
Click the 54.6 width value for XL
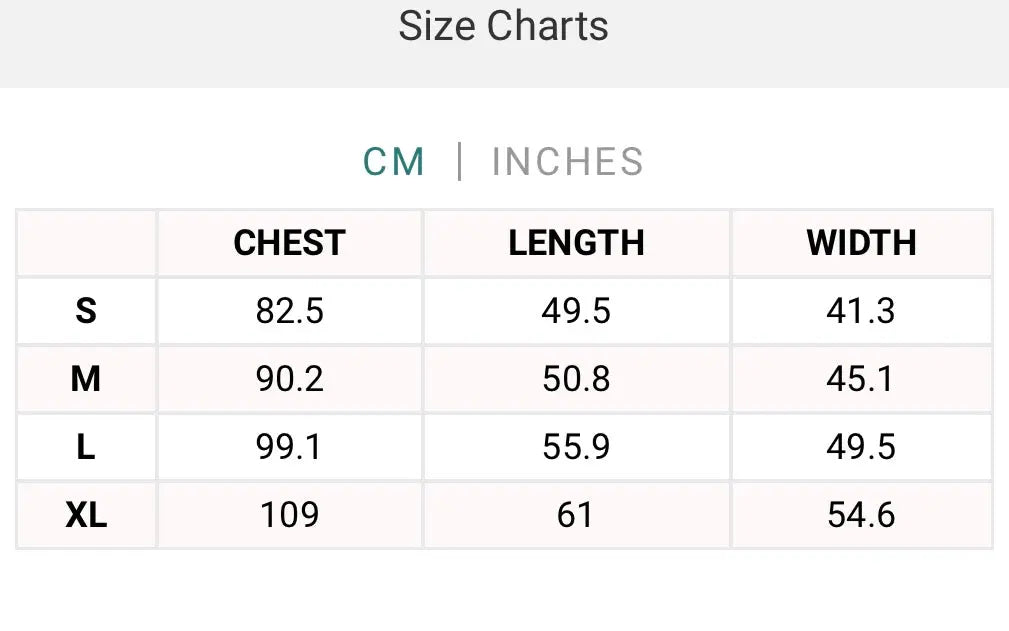tap(861, 515)
